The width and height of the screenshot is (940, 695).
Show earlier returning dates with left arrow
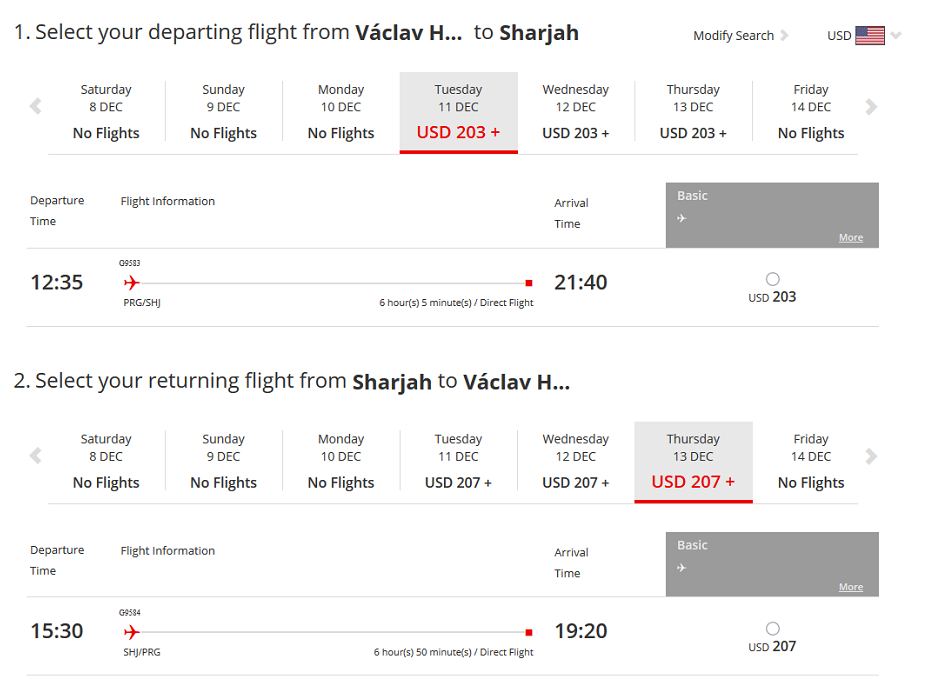(x=35, y=456)
